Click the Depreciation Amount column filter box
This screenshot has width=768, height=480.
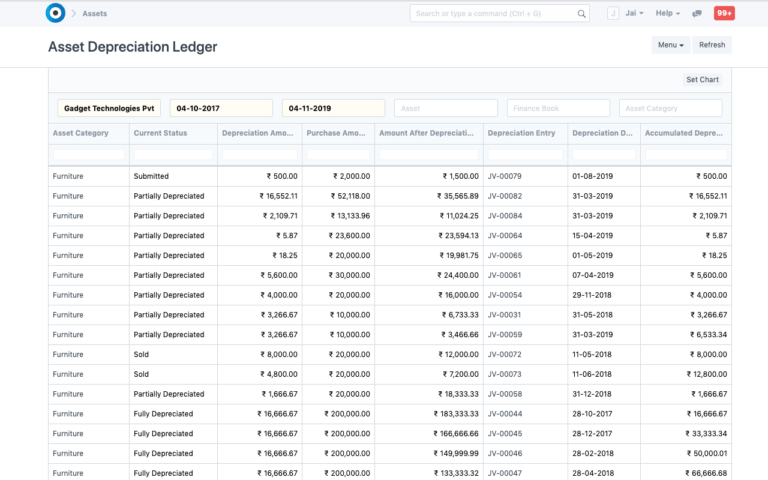tap(260, 154)
